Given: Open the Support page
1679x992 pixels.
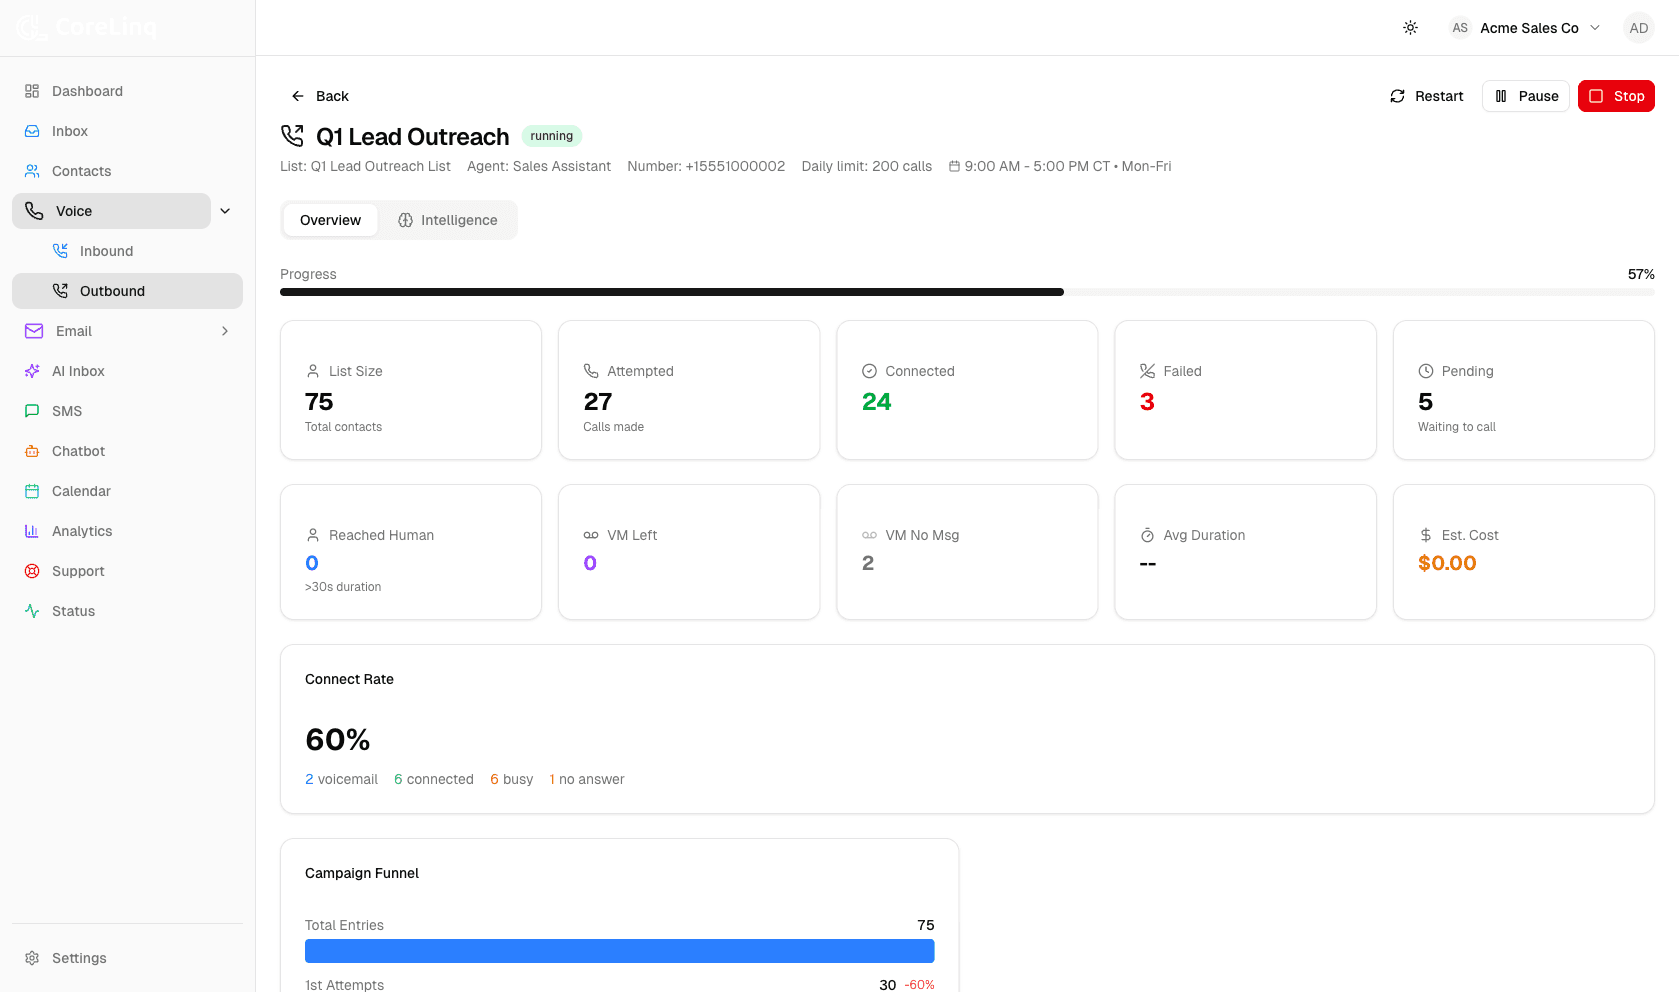Looking at the screenshot, I should coord(127,571).
